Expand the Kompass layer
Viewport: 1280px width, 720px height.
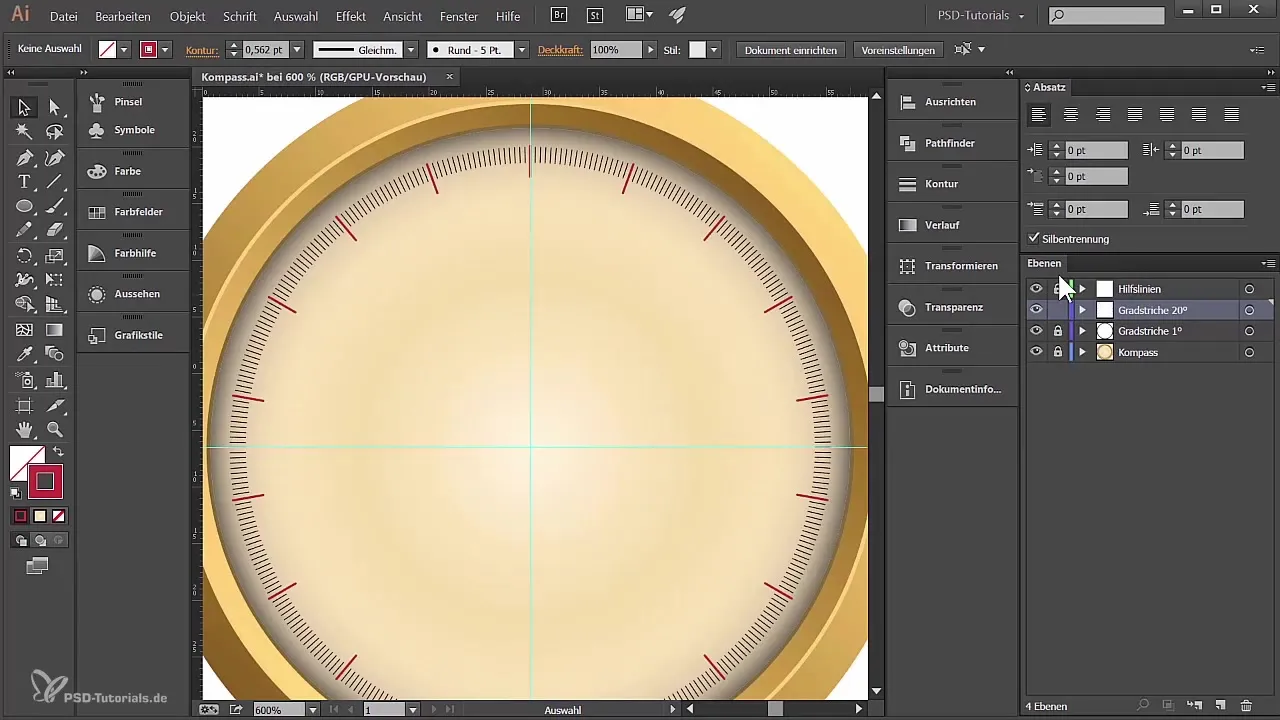pyautogui.click(x=1082, y=352)
